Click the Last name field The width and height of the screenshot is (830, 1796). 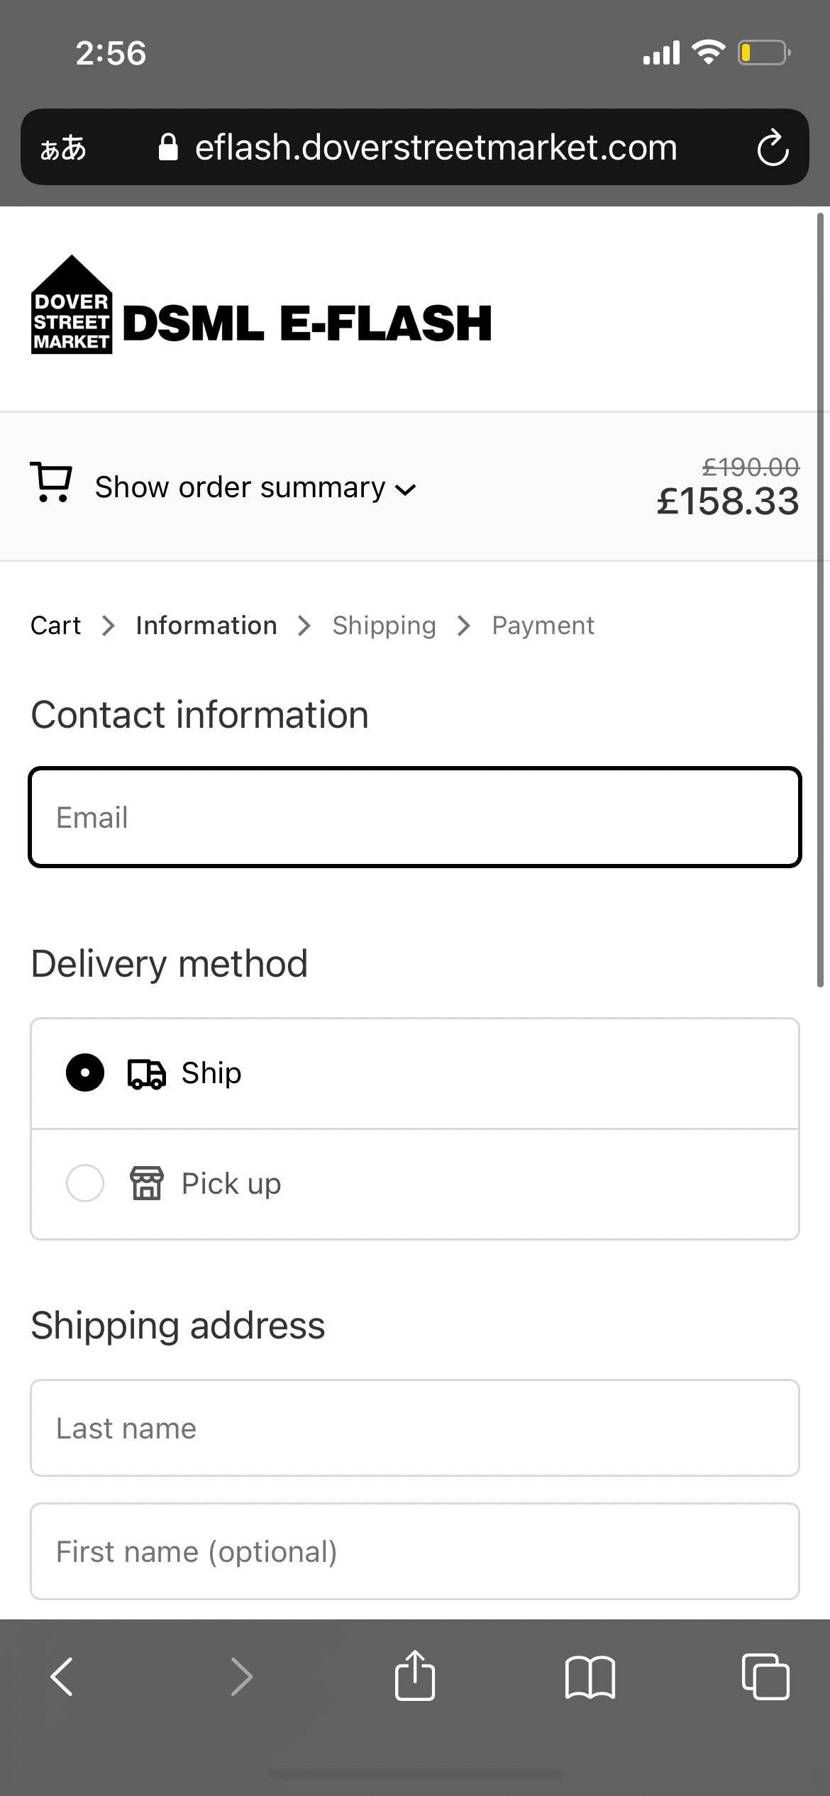click(x=415, y=1428)
